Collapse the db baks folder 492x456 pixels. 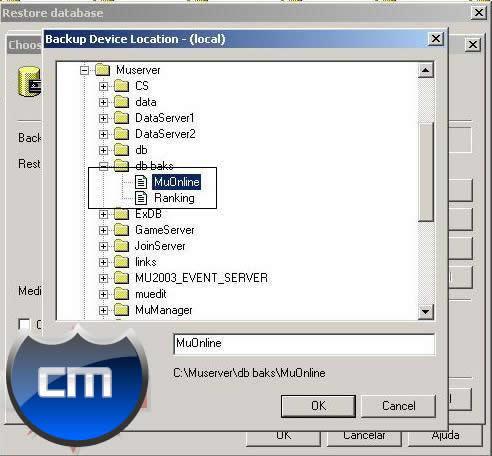(103, 166)
